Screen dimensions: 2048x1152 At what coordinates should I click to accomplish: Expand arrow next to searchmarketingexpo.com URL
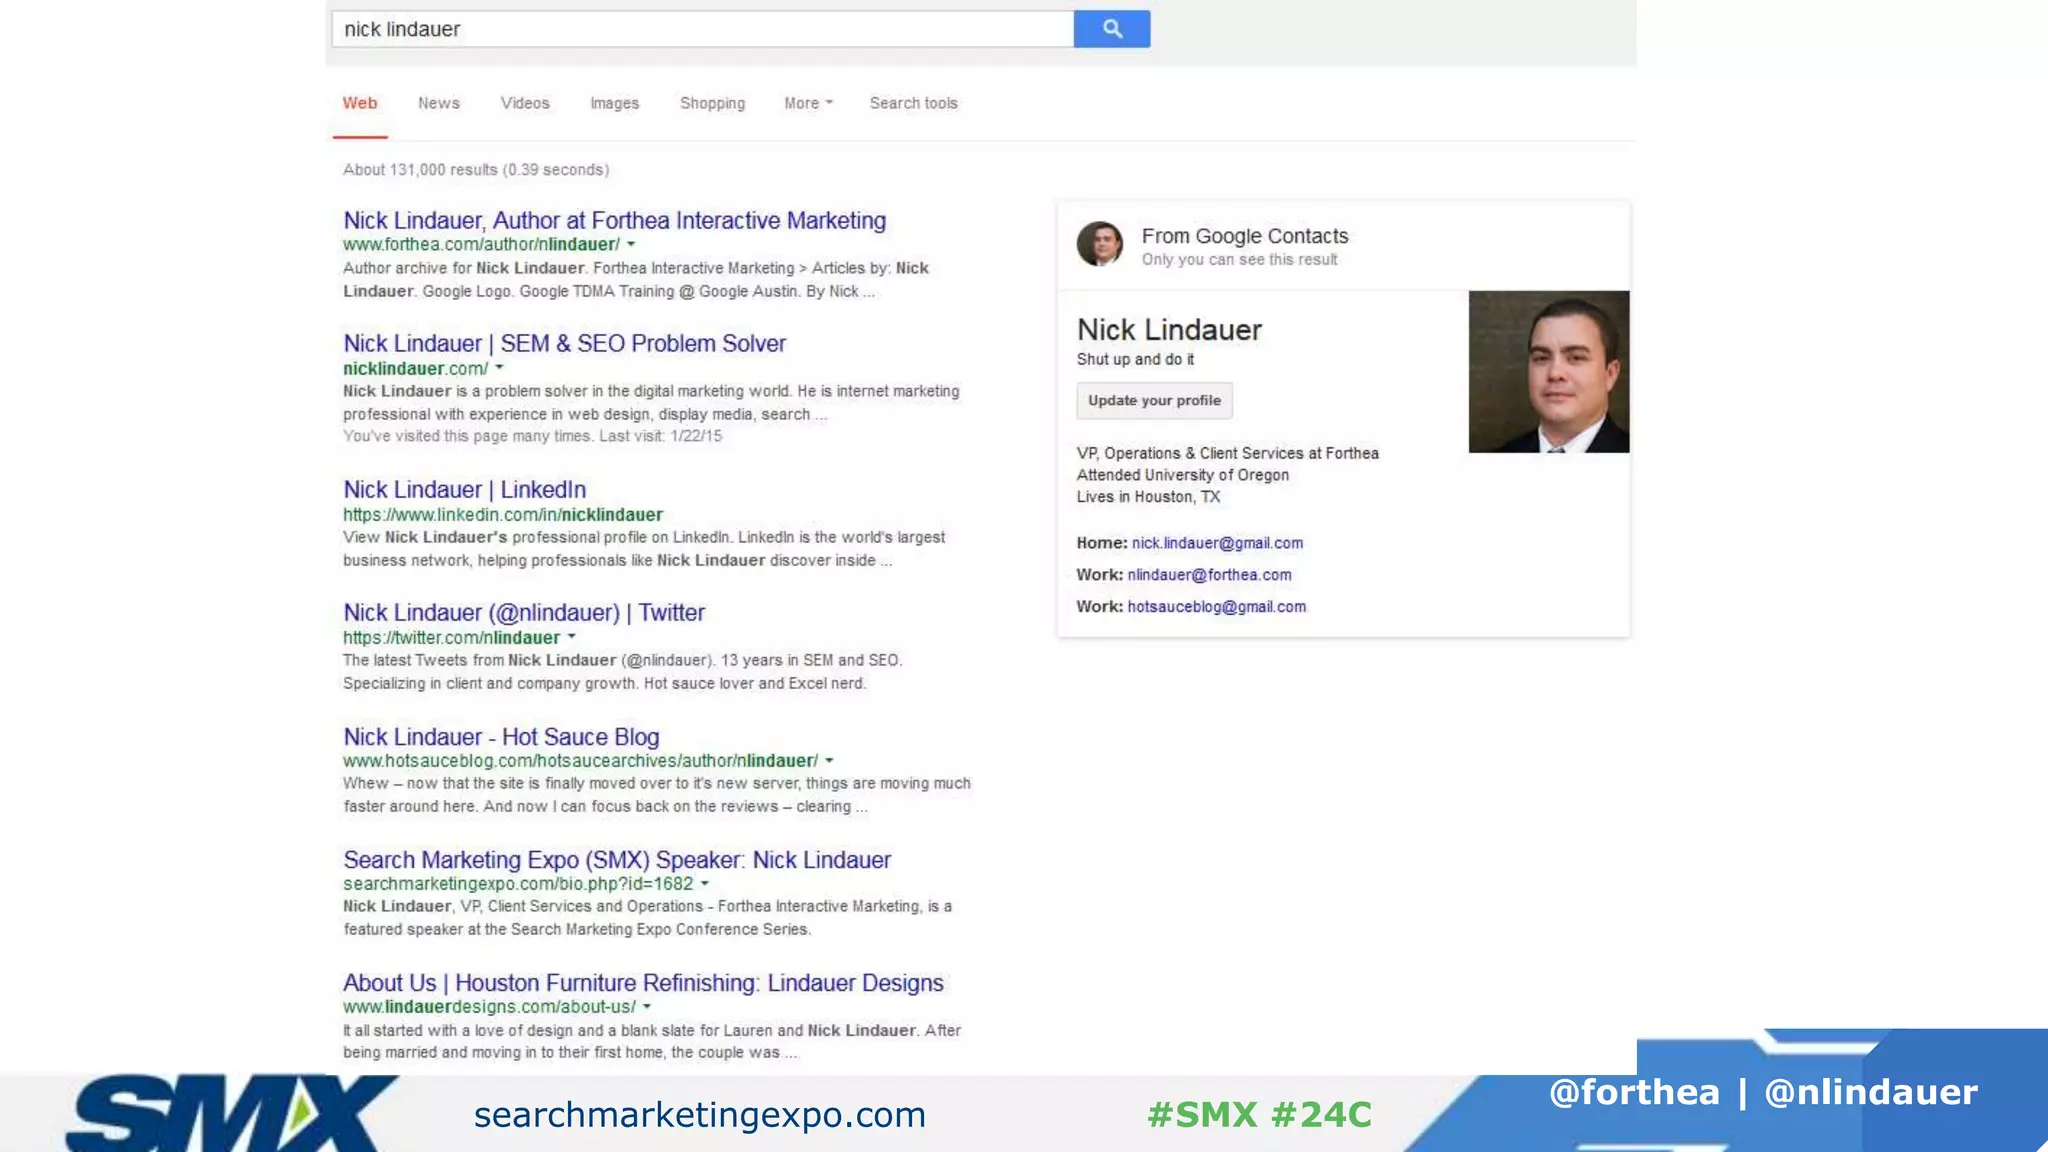pyautogui.click(x=705, y=884)
